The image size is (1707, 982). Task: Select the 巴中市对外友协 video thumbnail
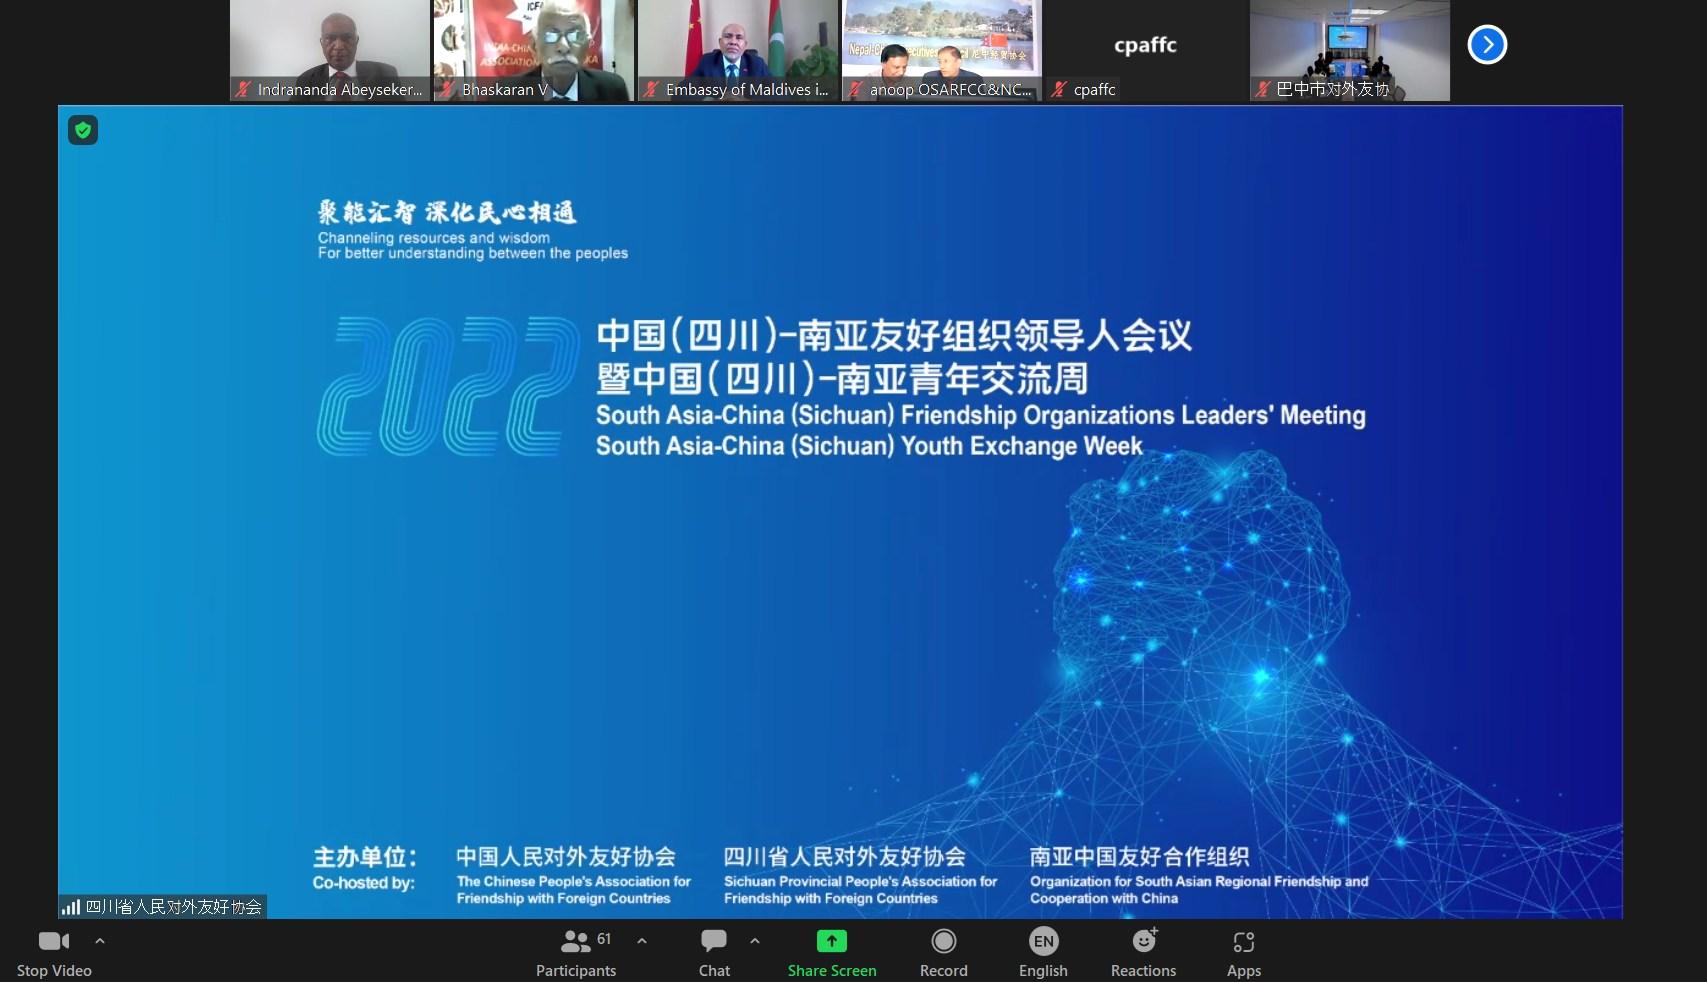coord(1350,50)
